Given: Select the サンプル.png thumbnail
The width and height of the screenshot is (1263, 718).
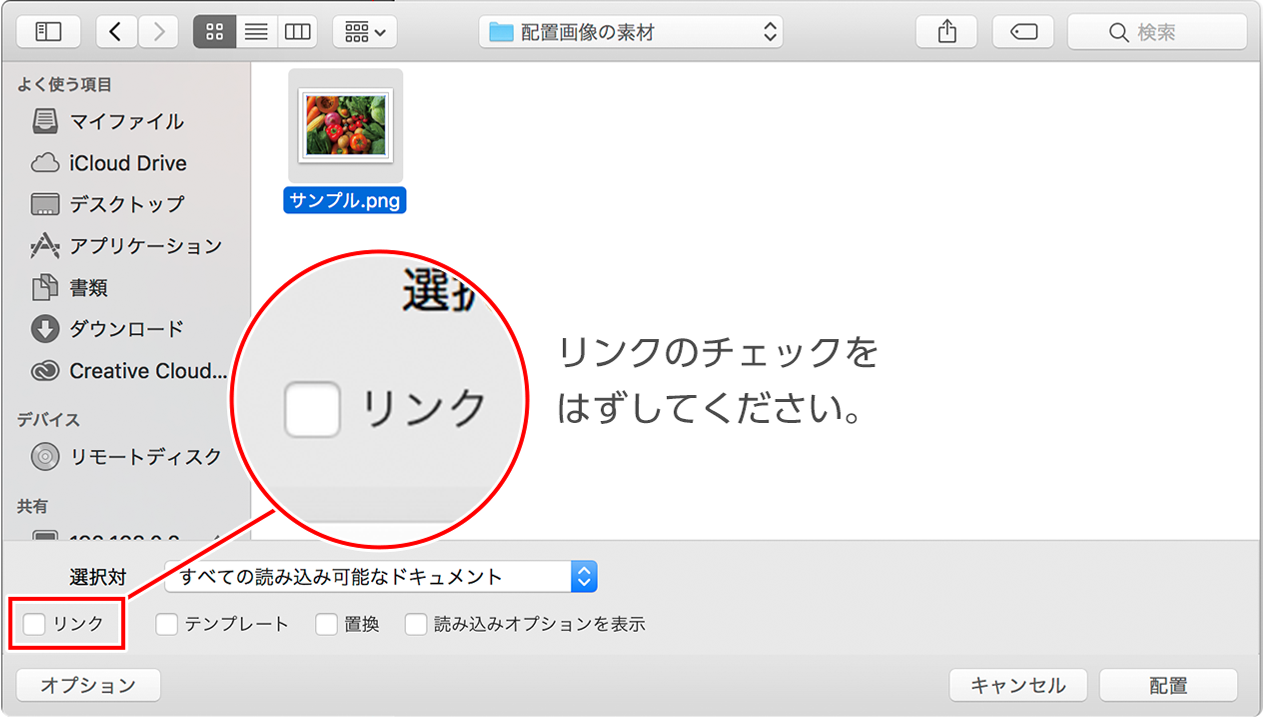Looking at the screenshot, I should [345, 124].
